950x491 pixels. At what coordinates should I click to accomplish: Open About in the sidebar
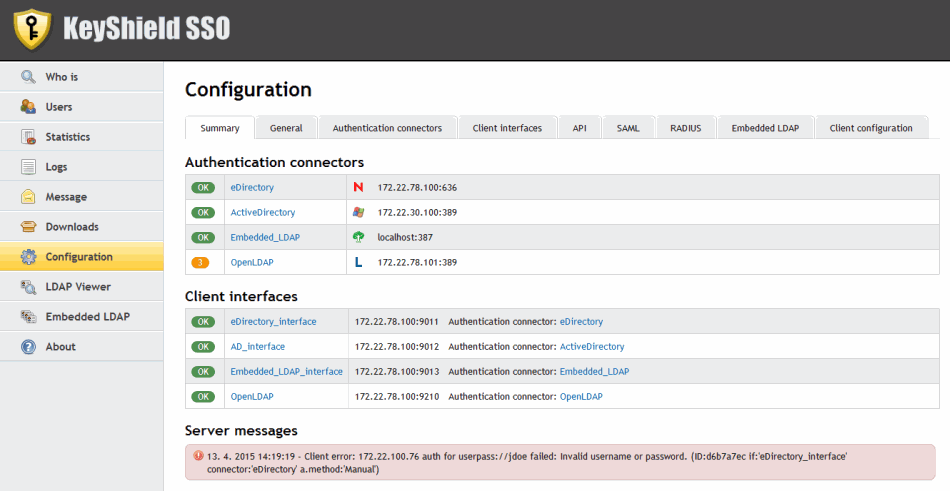[x=82, y=347]
